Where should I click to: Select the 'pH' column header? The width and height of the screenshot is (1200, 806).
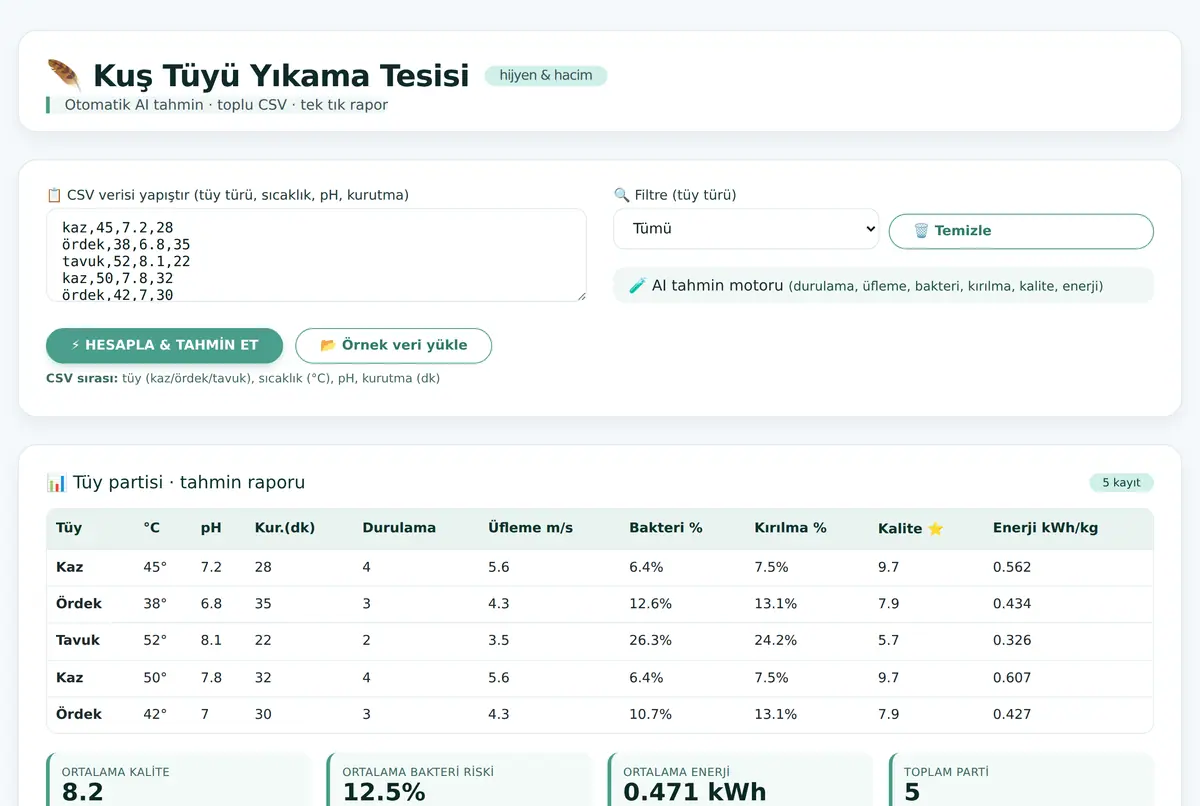tap(211, 528)
